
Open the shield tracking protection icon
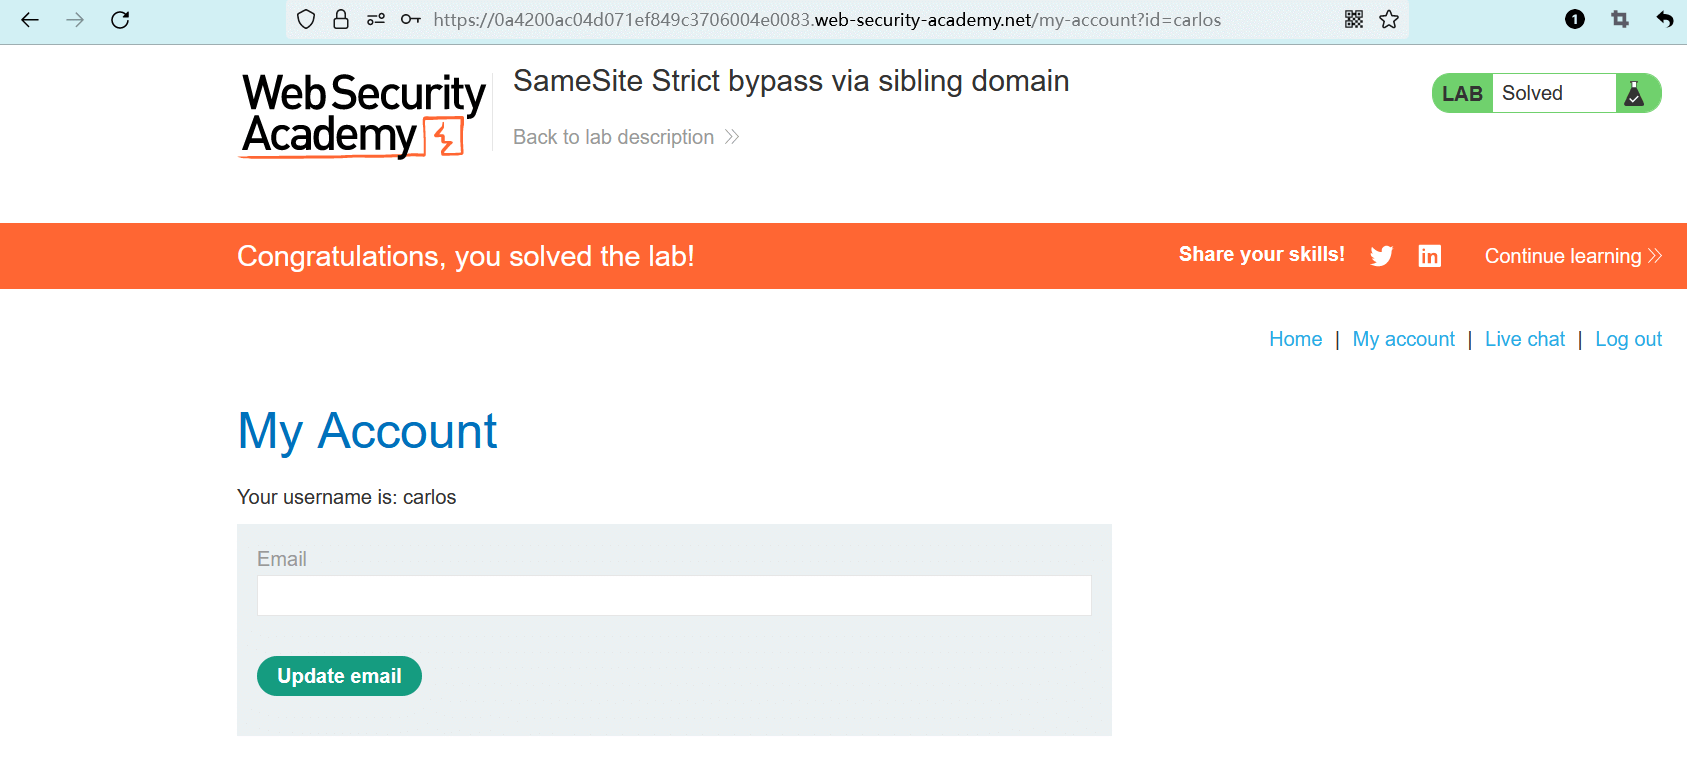click(307, 20)
